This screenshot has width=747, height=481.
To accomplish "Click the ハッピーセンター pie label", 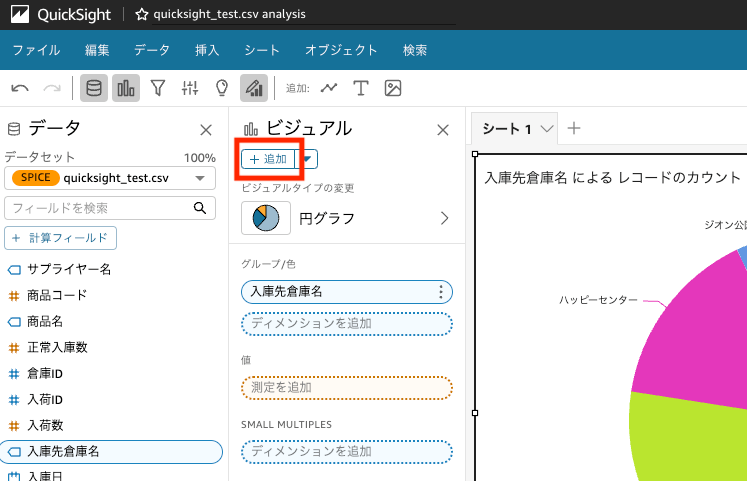I will (x=598, y=300).
